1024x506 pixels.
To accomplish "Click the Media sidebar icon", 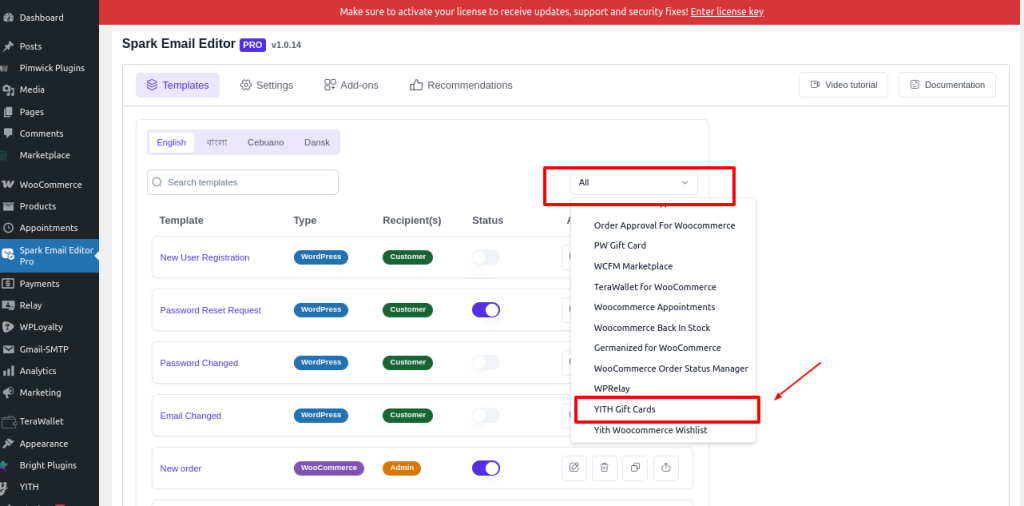I will 8,90.
